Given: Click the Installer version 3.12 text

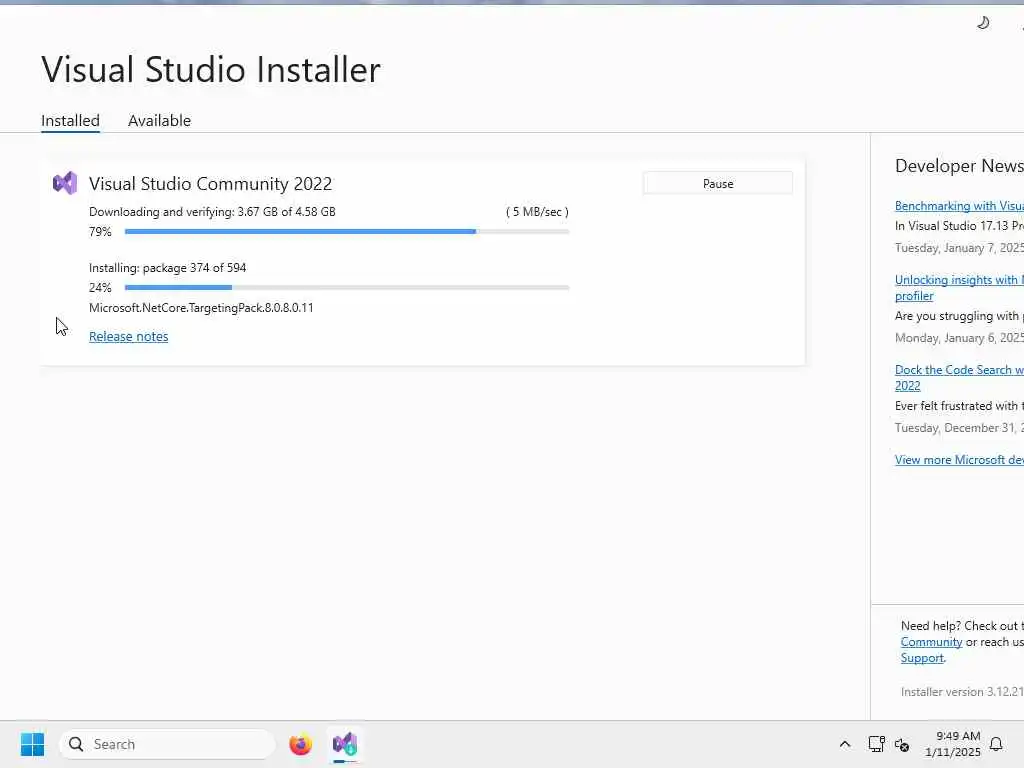Looking at the screenshot, I should [962, 692].
